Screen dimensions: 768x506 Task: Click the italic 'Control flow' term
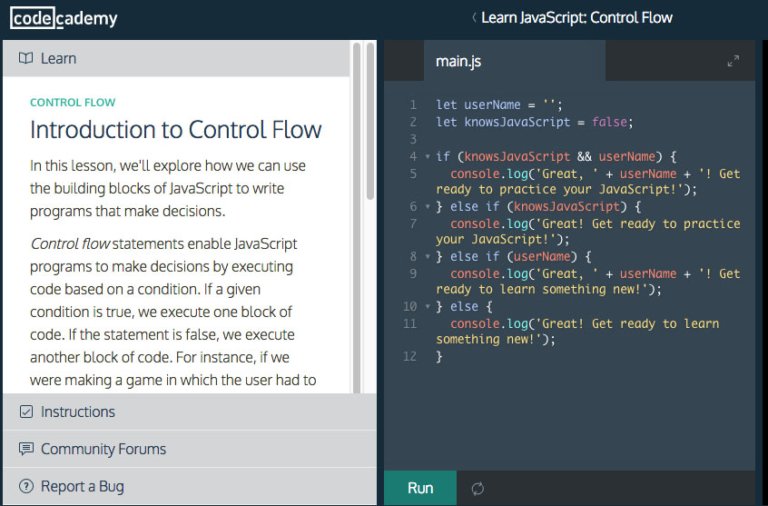[70, 243]
